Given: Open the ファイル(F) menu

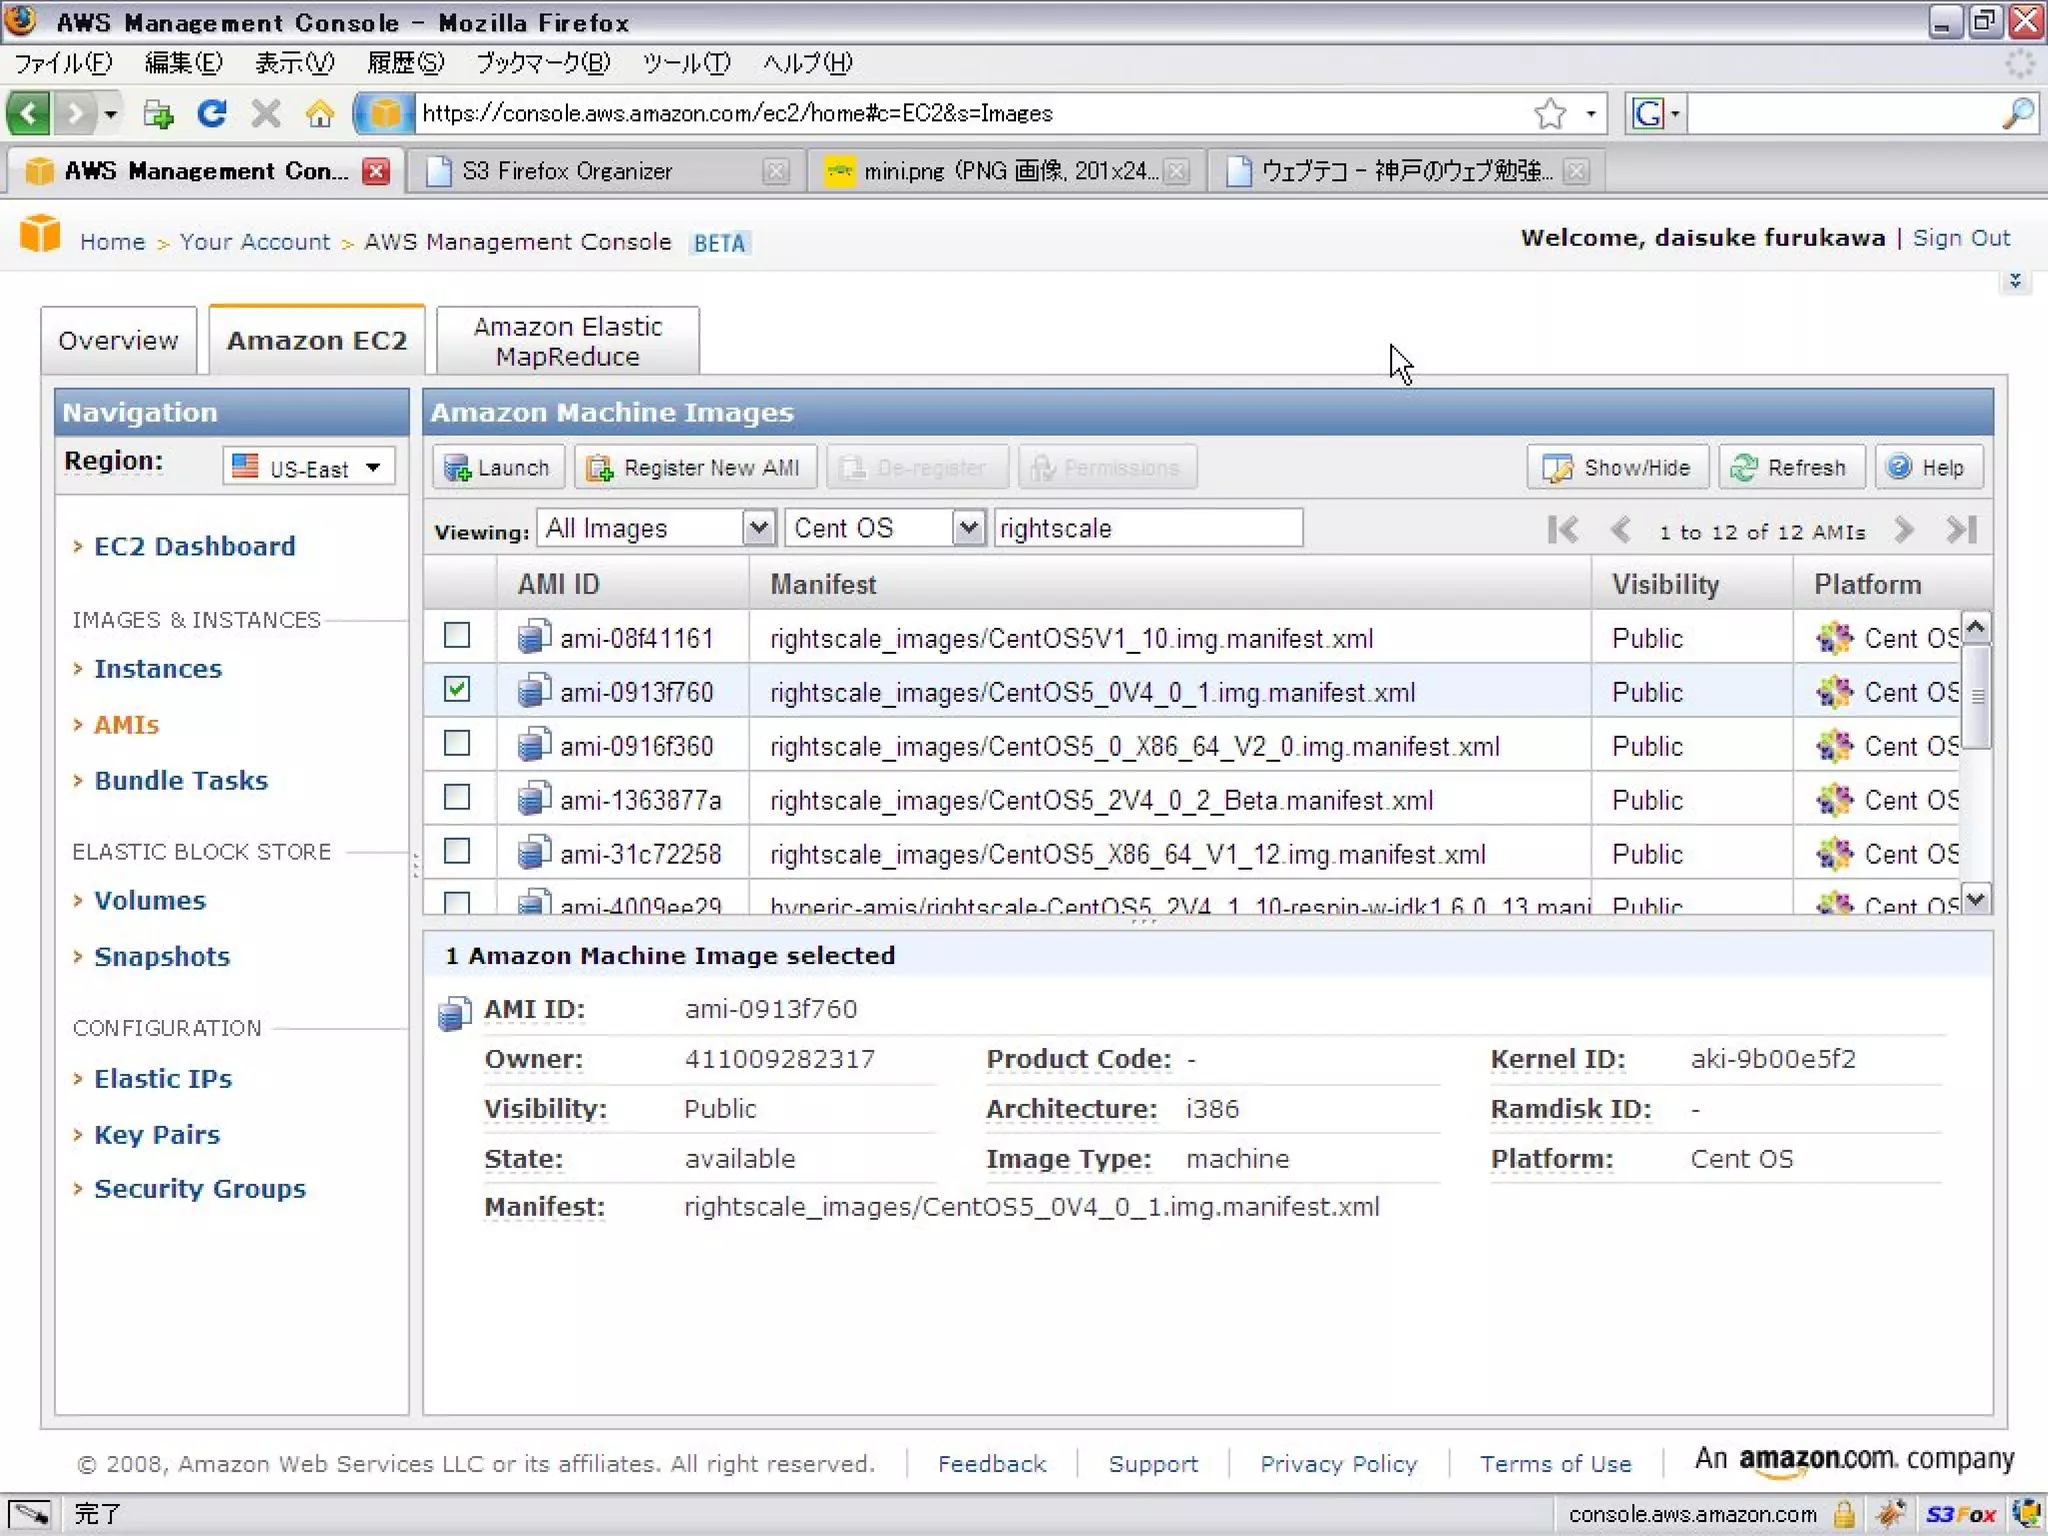Looking at the screenshot, I should [62, 63].
